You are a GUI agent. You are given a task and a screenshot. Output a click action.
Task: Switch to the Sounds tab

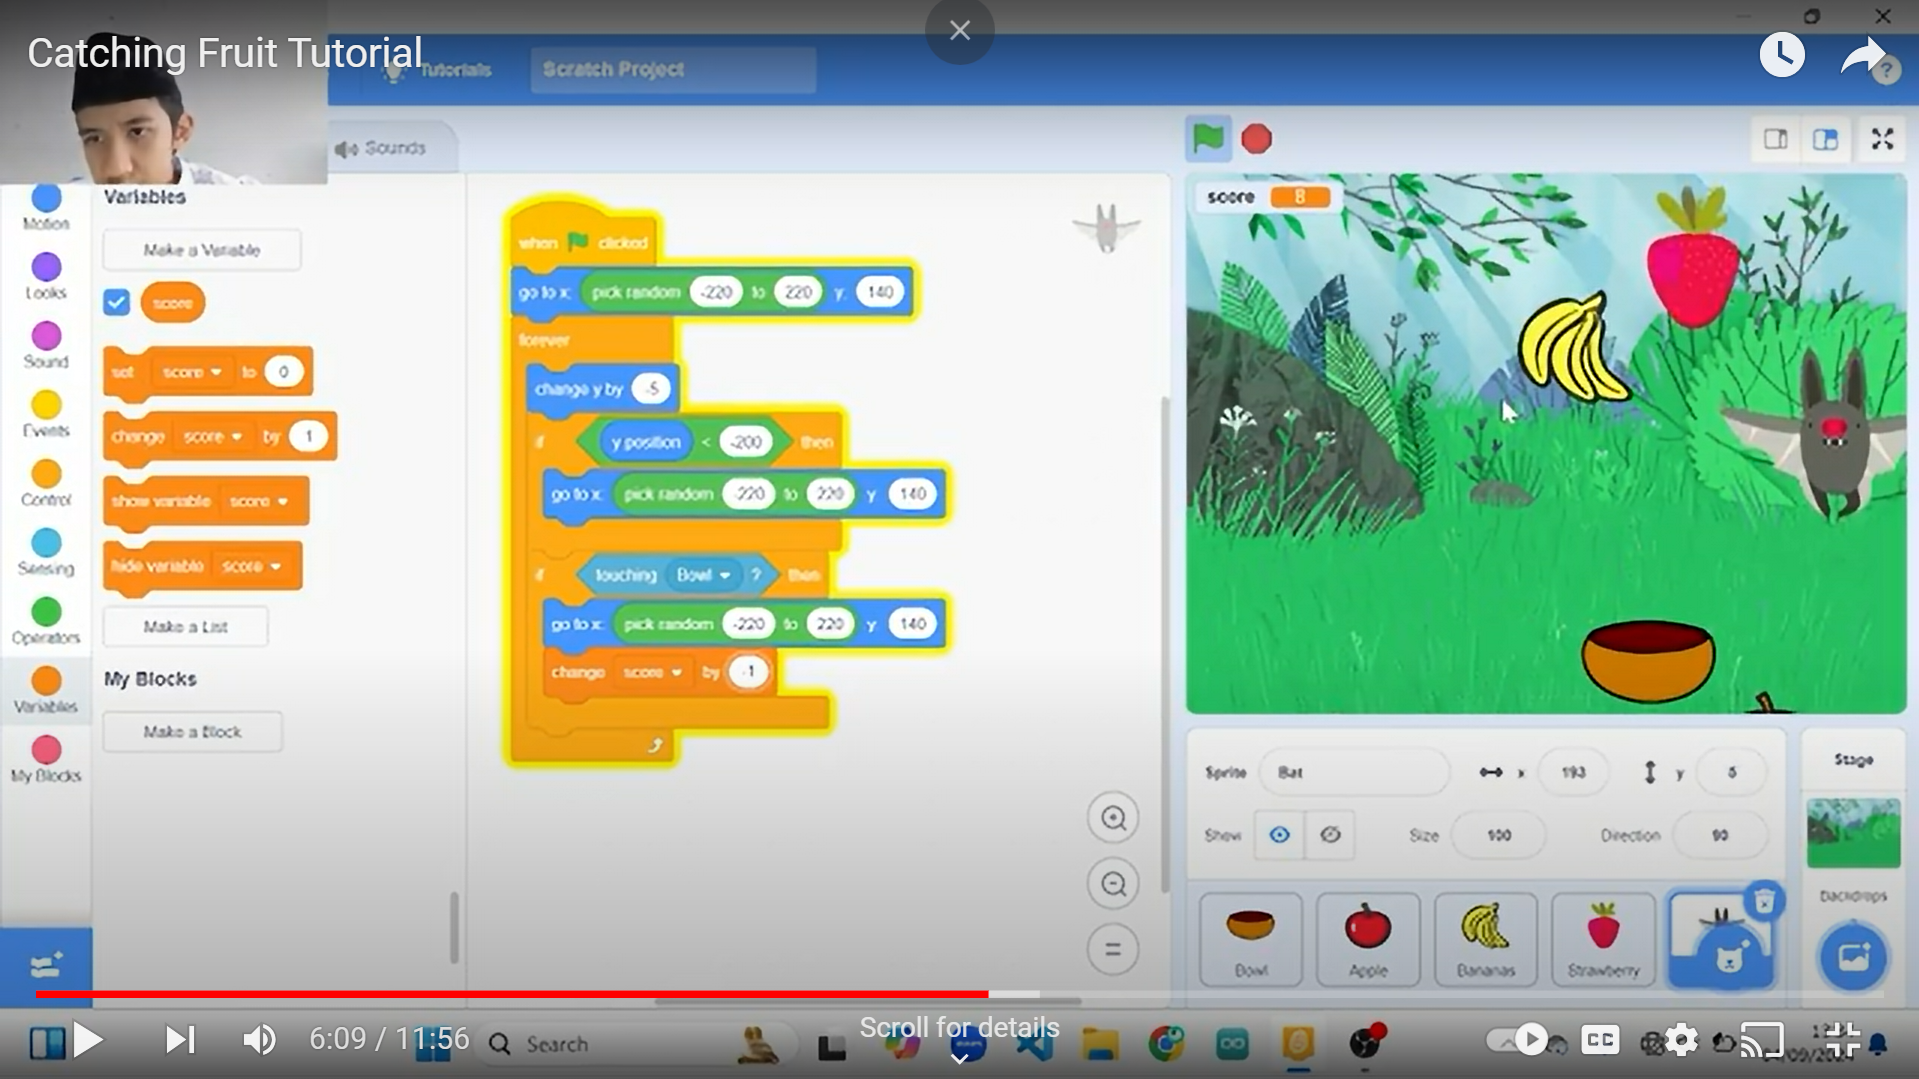(x=381, y=148)
